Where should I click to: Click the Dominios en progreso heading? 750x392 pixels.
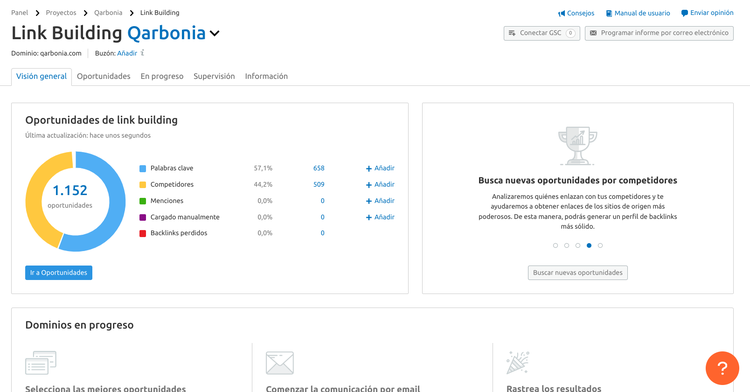[x=79, y=325]
